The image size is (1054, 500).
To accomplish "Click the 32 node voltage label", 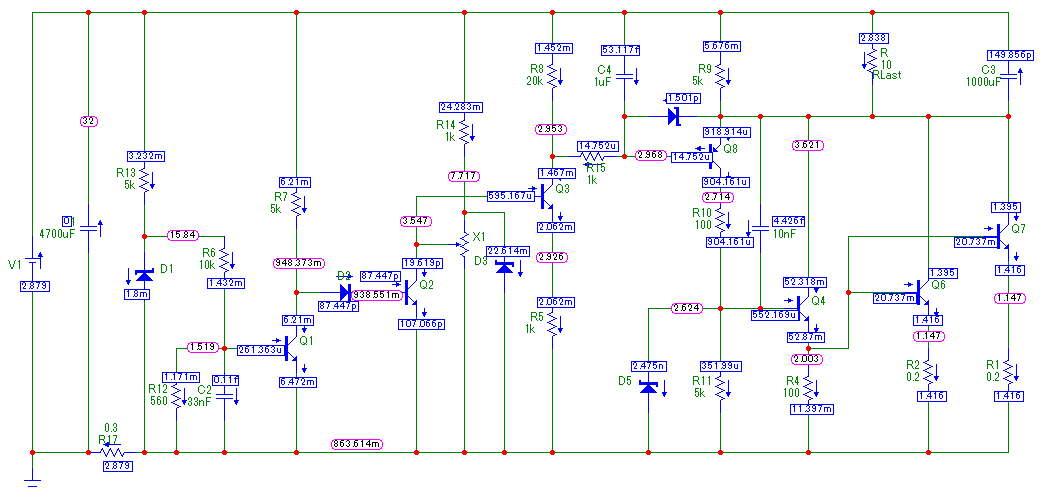I will [89, 122].
